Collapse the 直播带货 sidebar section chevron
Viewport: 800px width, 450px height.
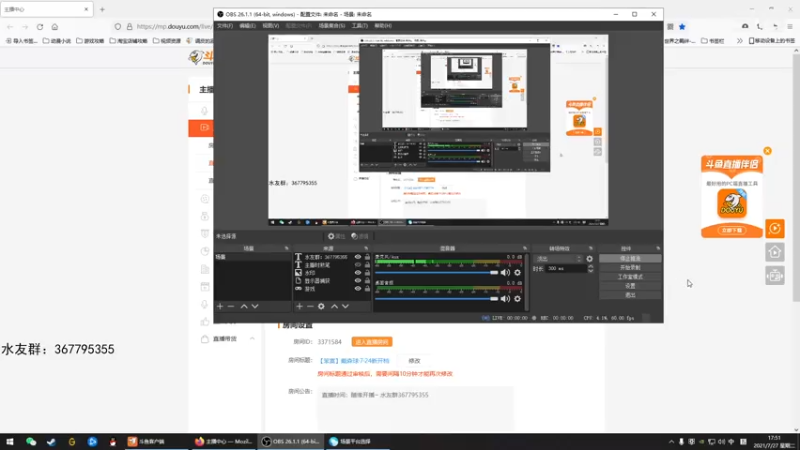pyautogui.click(x=252, y=339)
